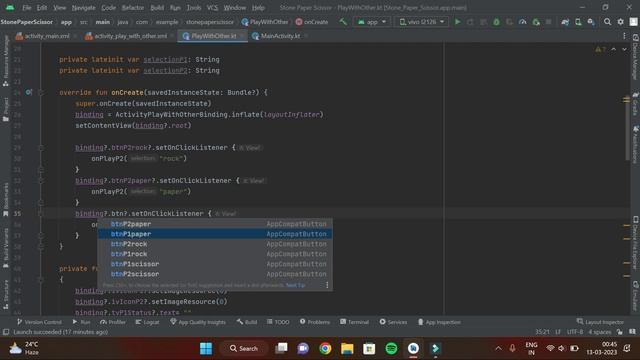Click the taskbar Search box

coord(244,348)
